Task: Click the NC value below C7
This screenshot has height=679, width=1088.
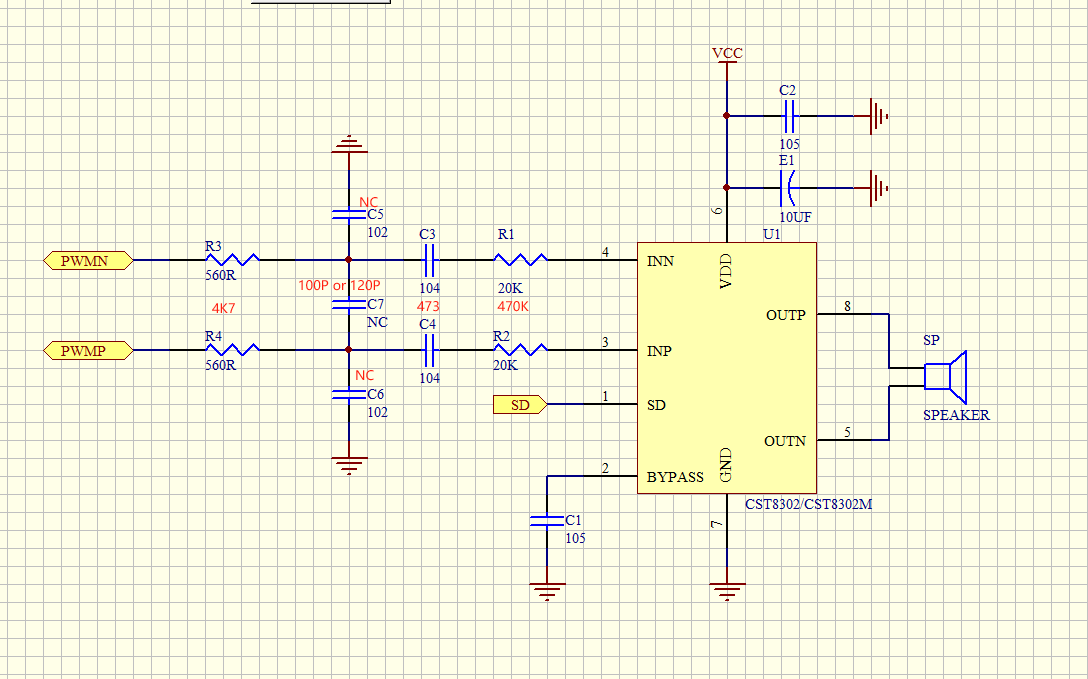Action: 377,323
